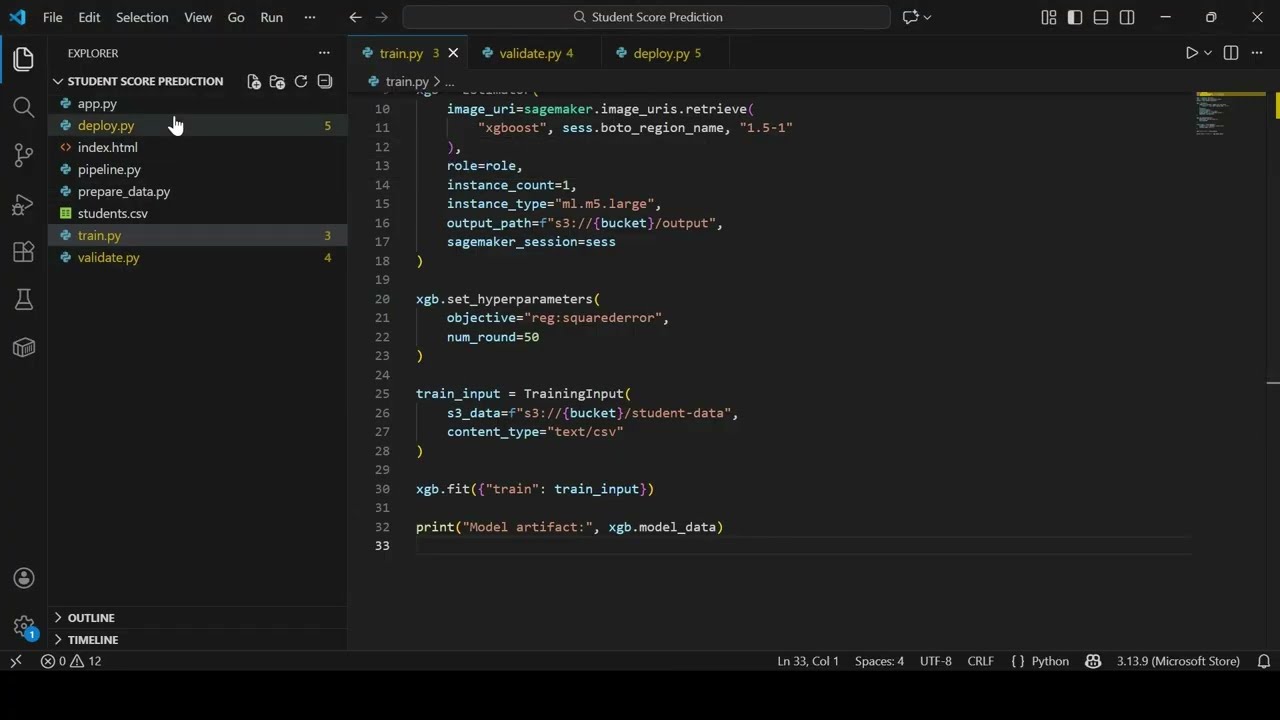The width and height of the screenshot is (1280, 720).
Task: Expand the TIMELINE section
Action: point(93,640)
